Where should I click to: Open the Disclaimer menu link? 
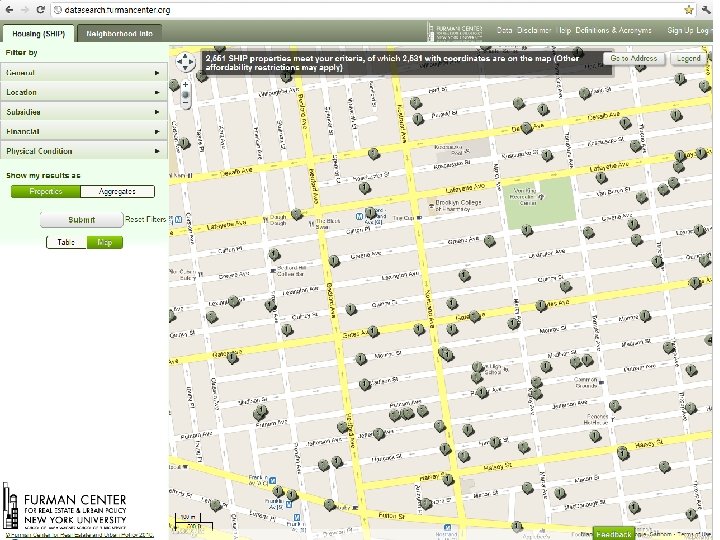click(534, 30)
